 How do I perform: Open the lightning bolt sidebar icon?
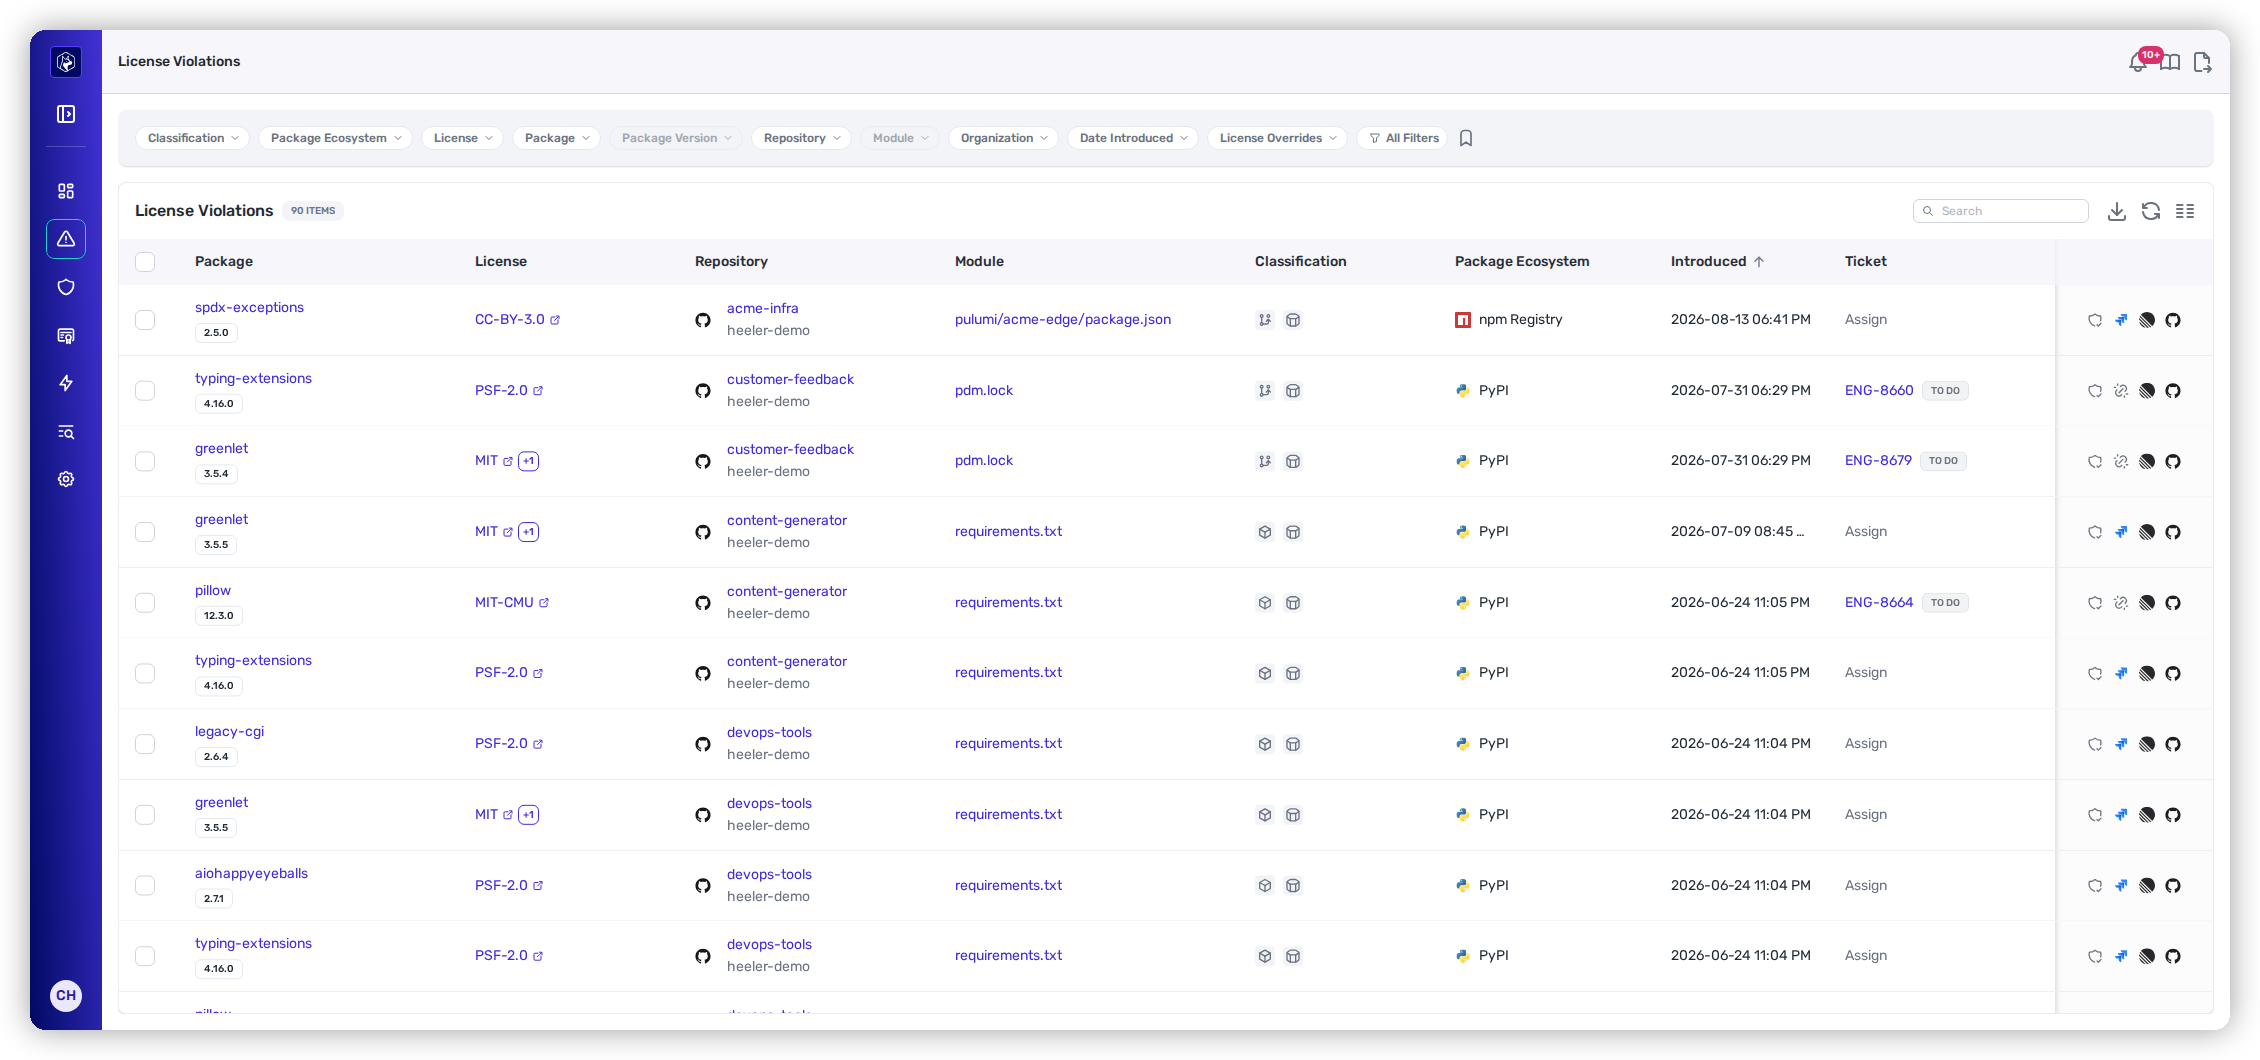pos(66,383)
